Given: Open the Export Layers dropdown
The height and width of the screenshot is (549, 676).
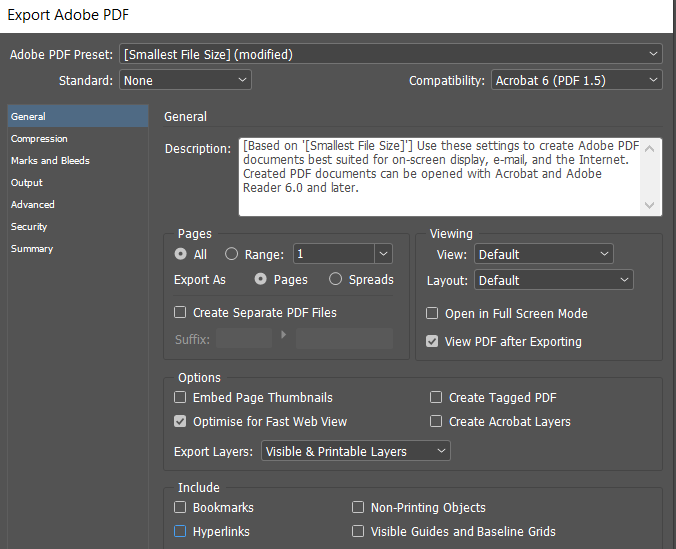Looking at the screenshot, I should point(356,451).
